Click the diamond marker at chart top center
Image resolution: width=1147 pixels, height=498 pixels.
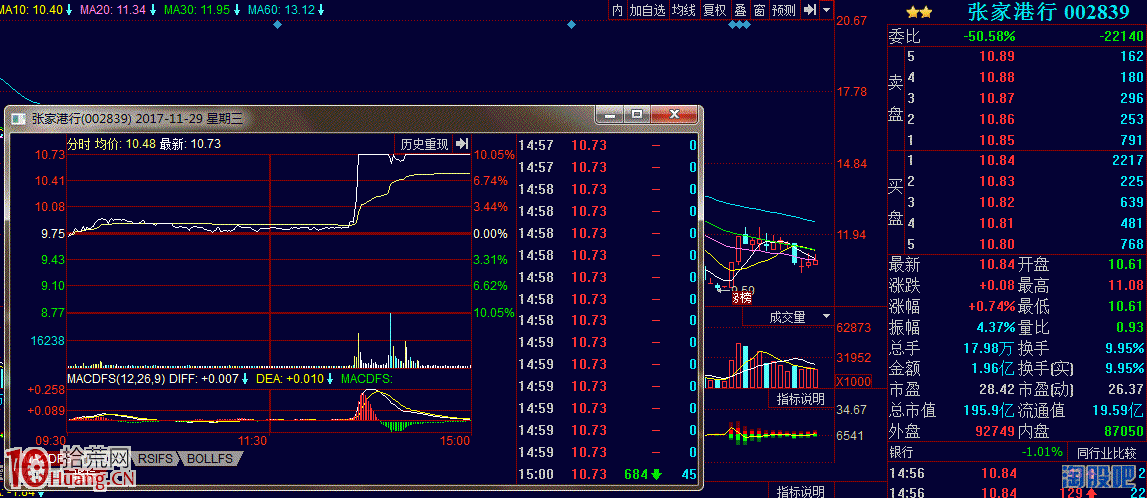pyautogui.click(x=572, y=25)
